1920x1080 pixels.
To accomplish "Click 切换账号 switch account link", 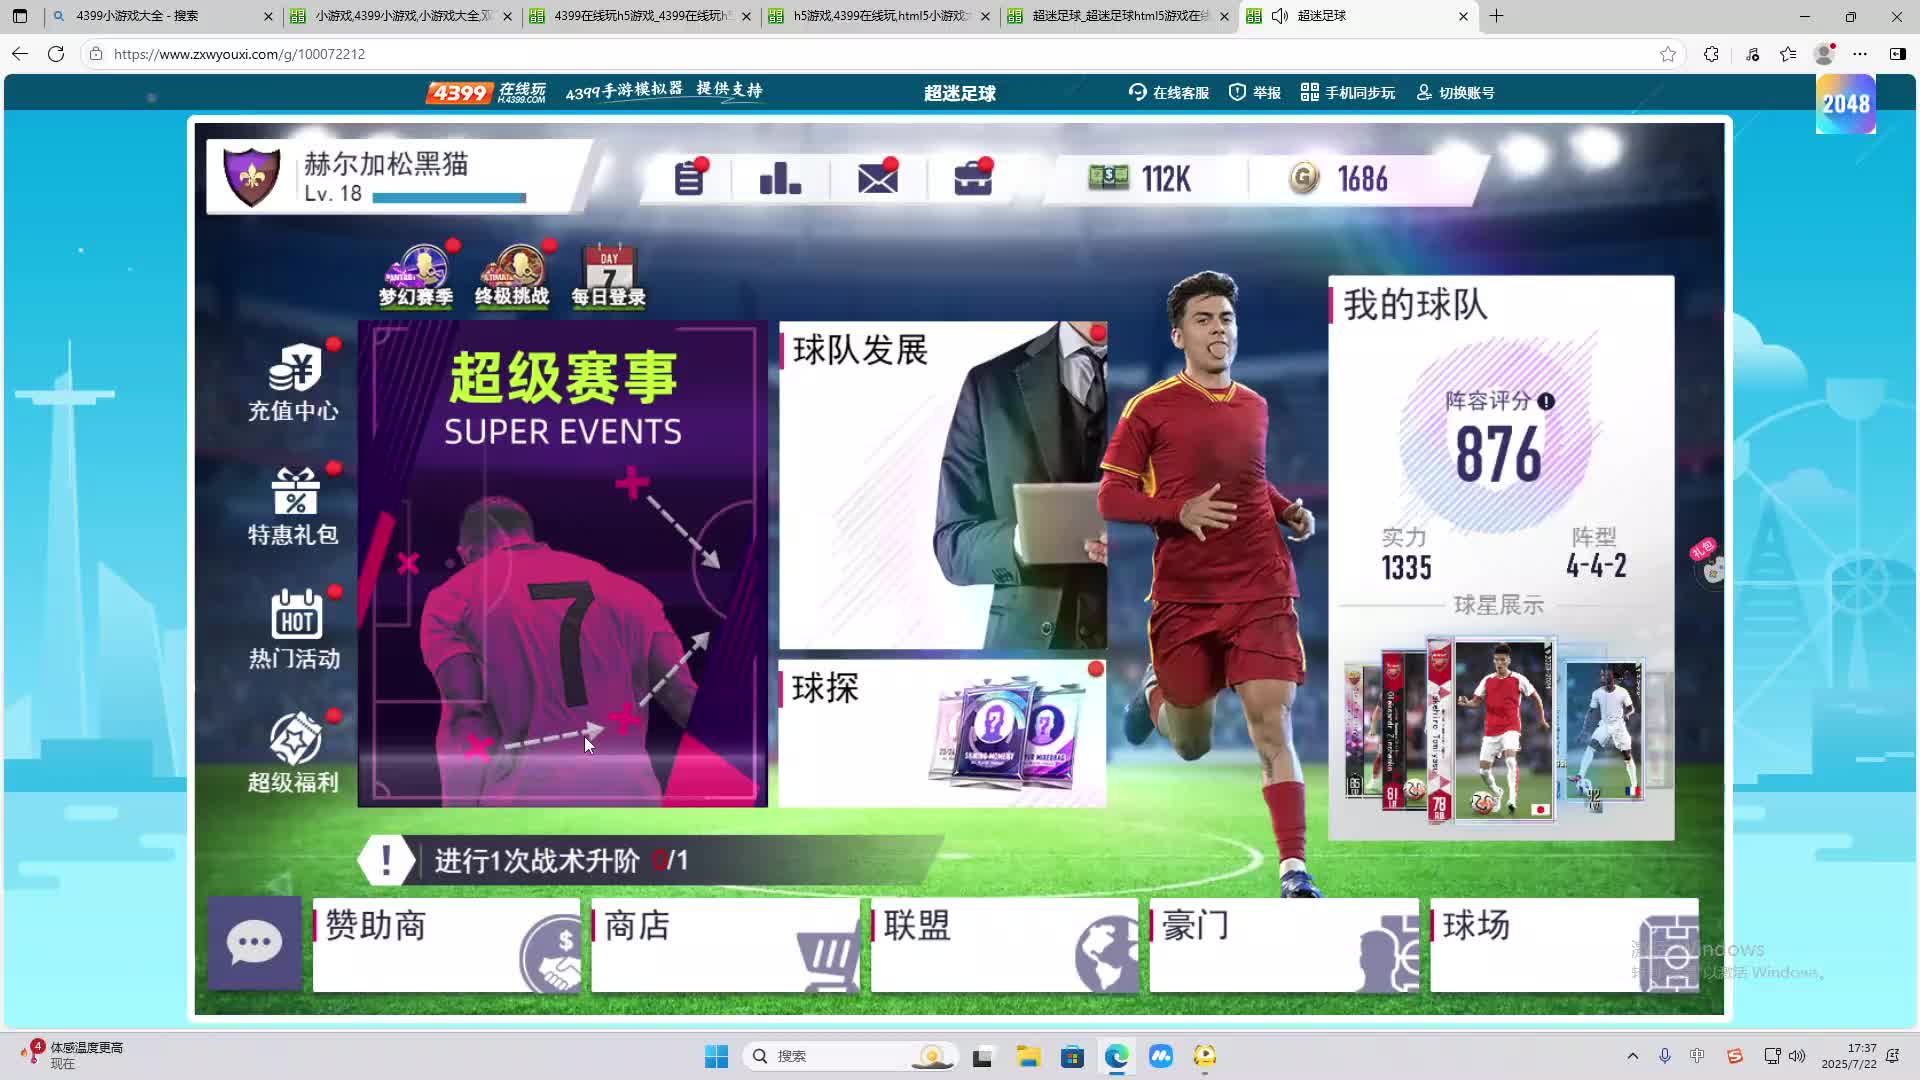I will 1456,93.
